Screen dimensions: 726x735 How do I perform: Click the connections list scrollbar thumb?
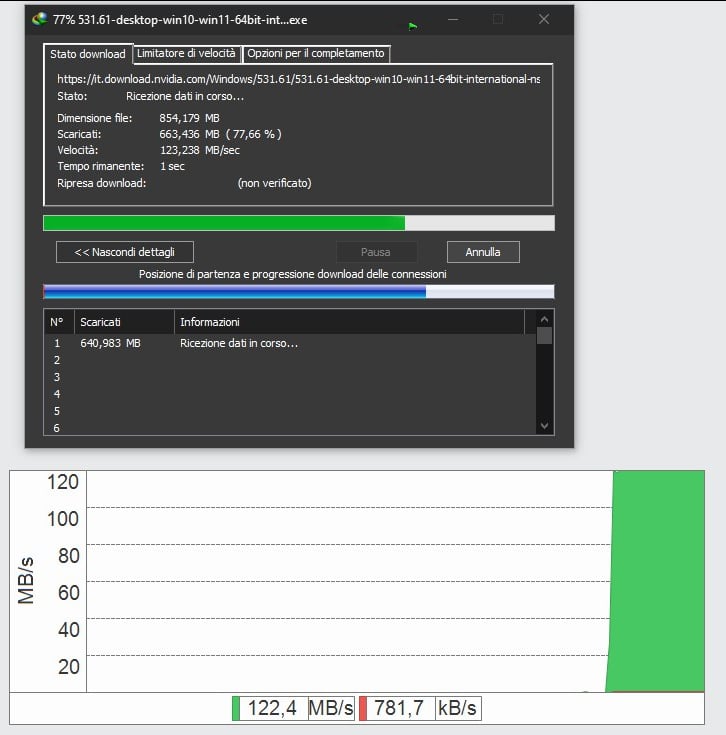[544, 336]
